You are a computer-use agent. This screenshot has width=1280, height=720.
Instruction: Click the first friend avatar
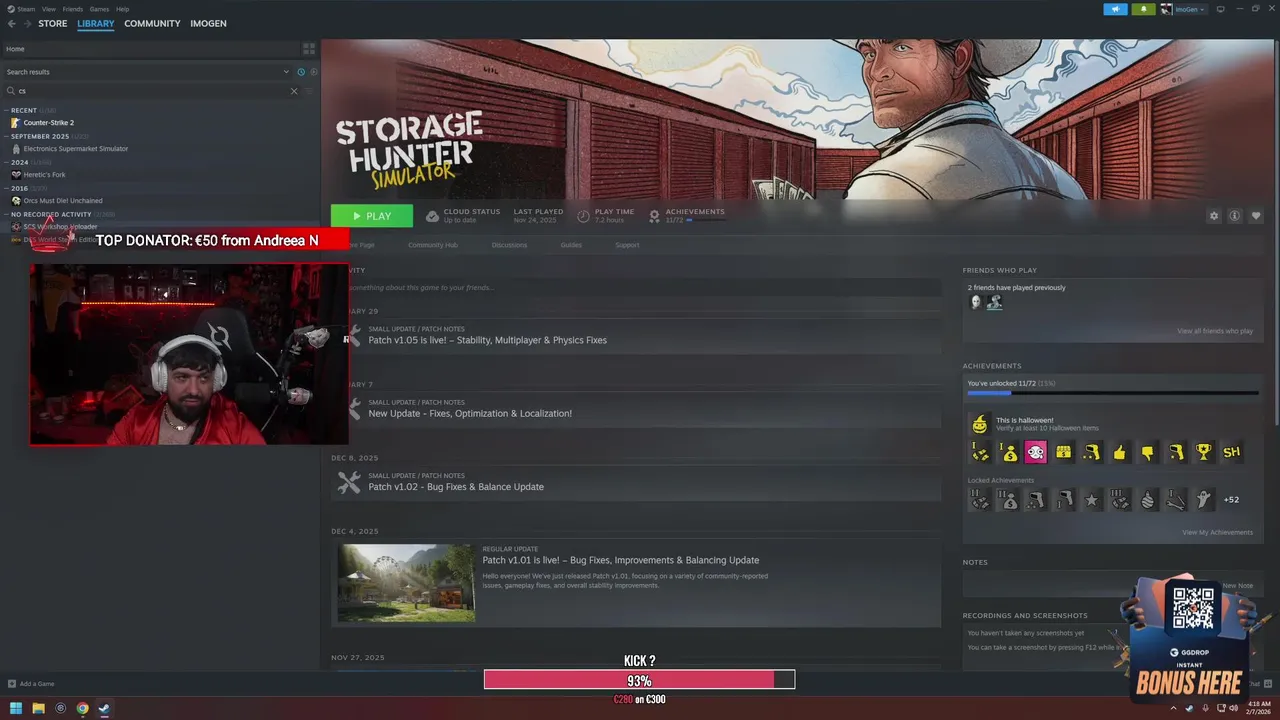(x=976, y=302)
